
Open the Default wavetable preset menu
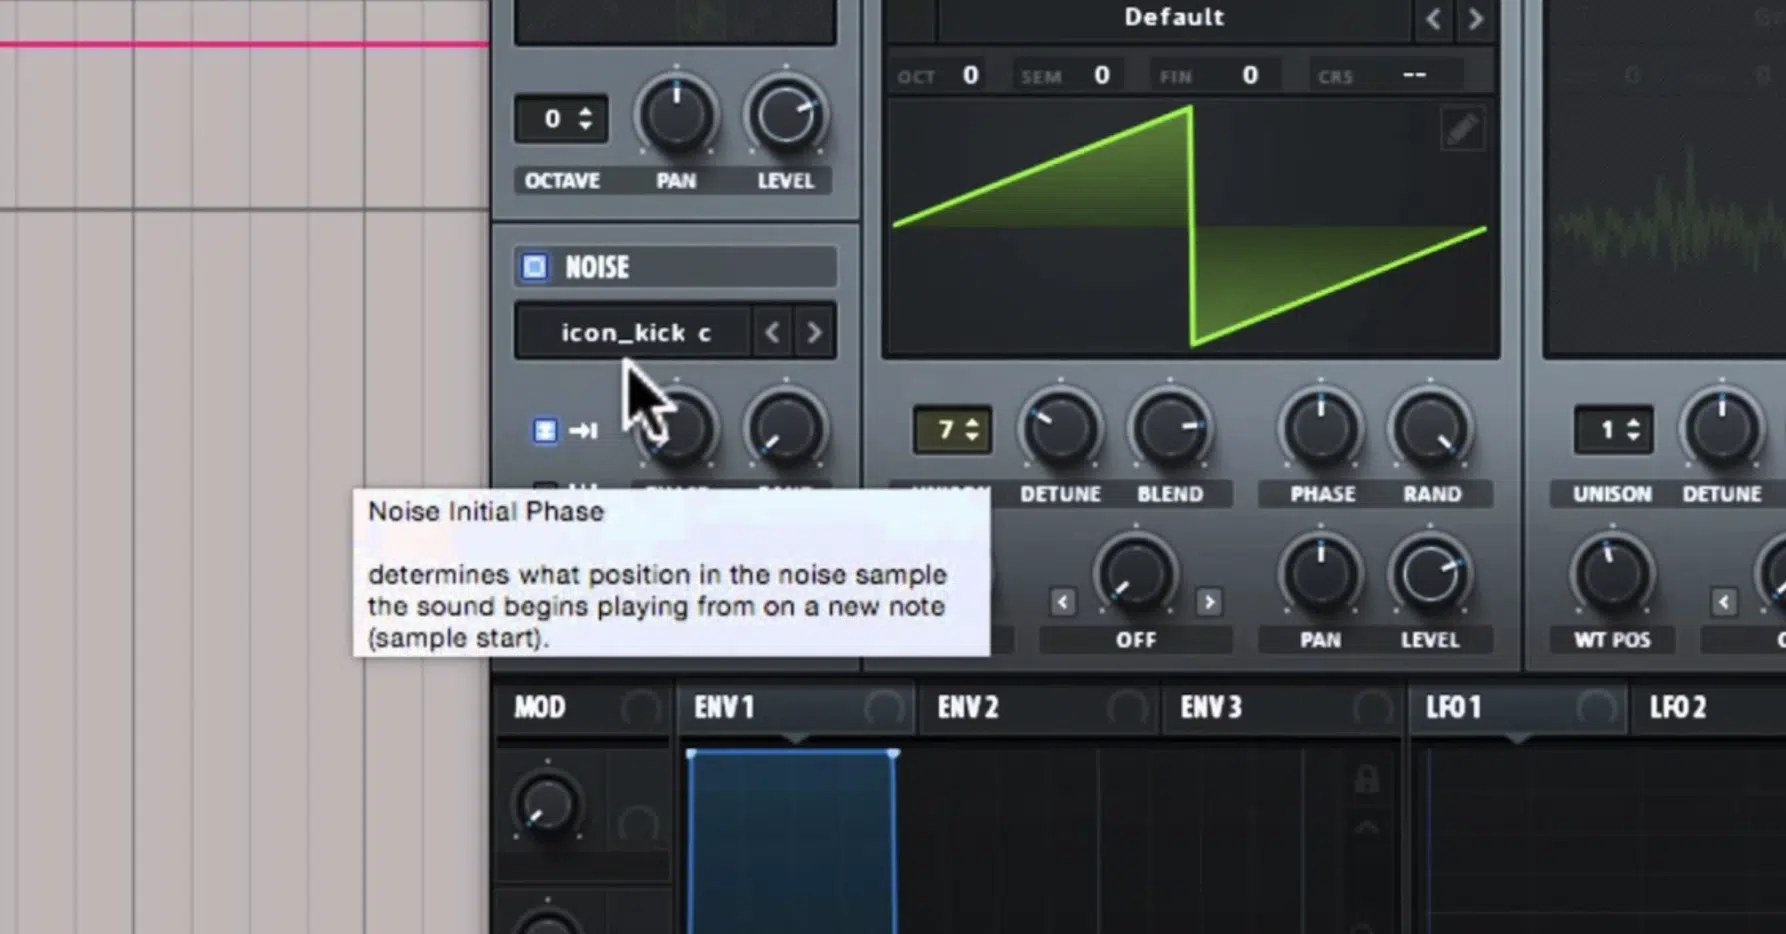(x=1173, y=18)
